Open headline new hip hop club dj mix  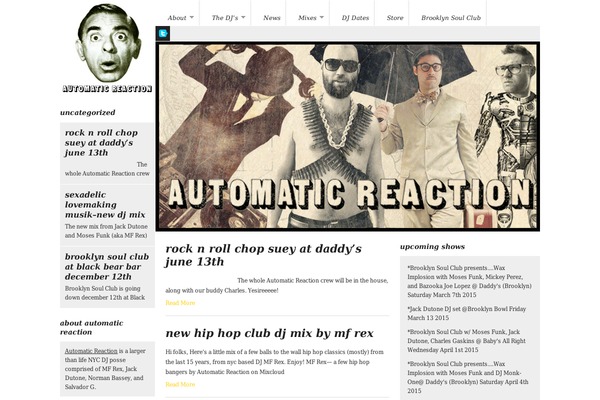(x=269, y=333)
